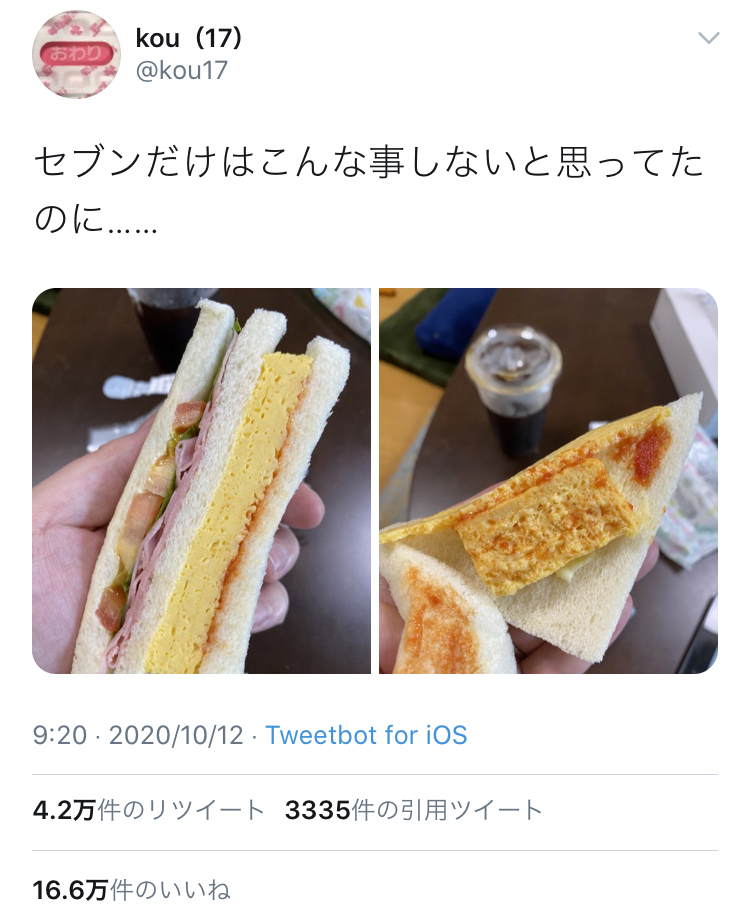The height and width of the screenshot is (911, 750).
Task: Open the kou profile avatar picture
Action: 76,55
